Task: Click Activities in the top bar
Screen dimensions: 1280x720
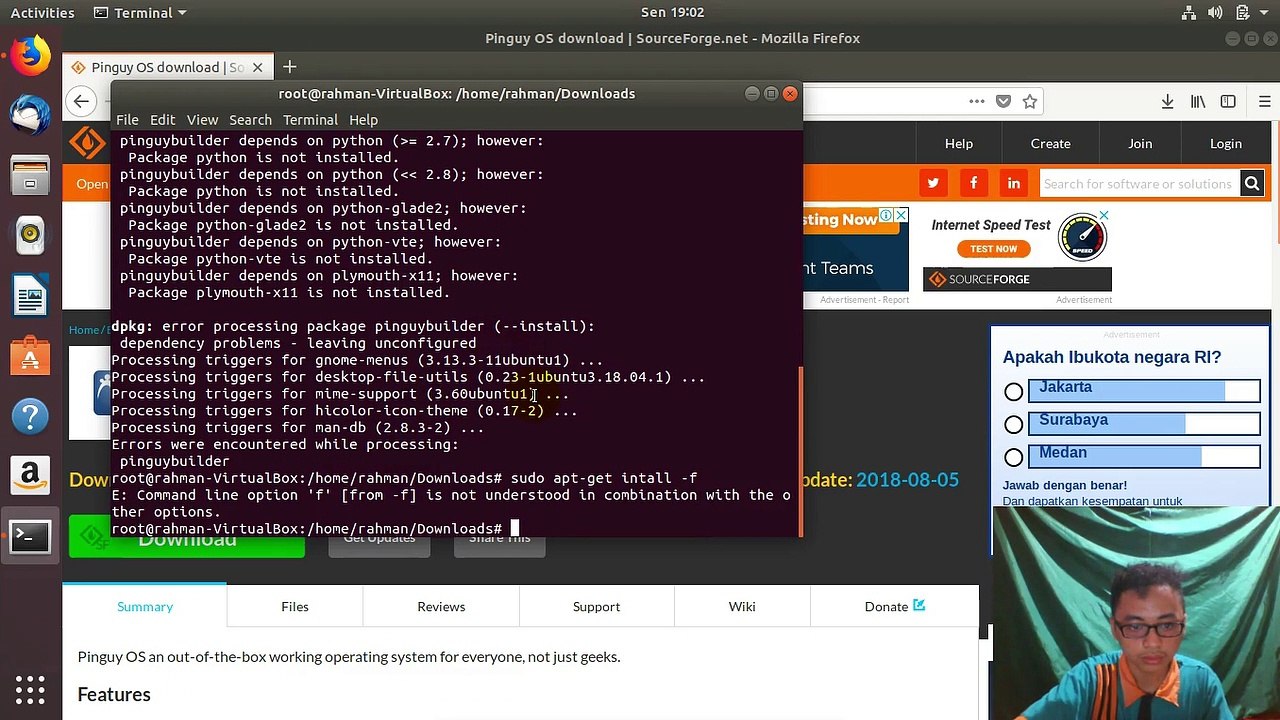Action: [42, 13]
